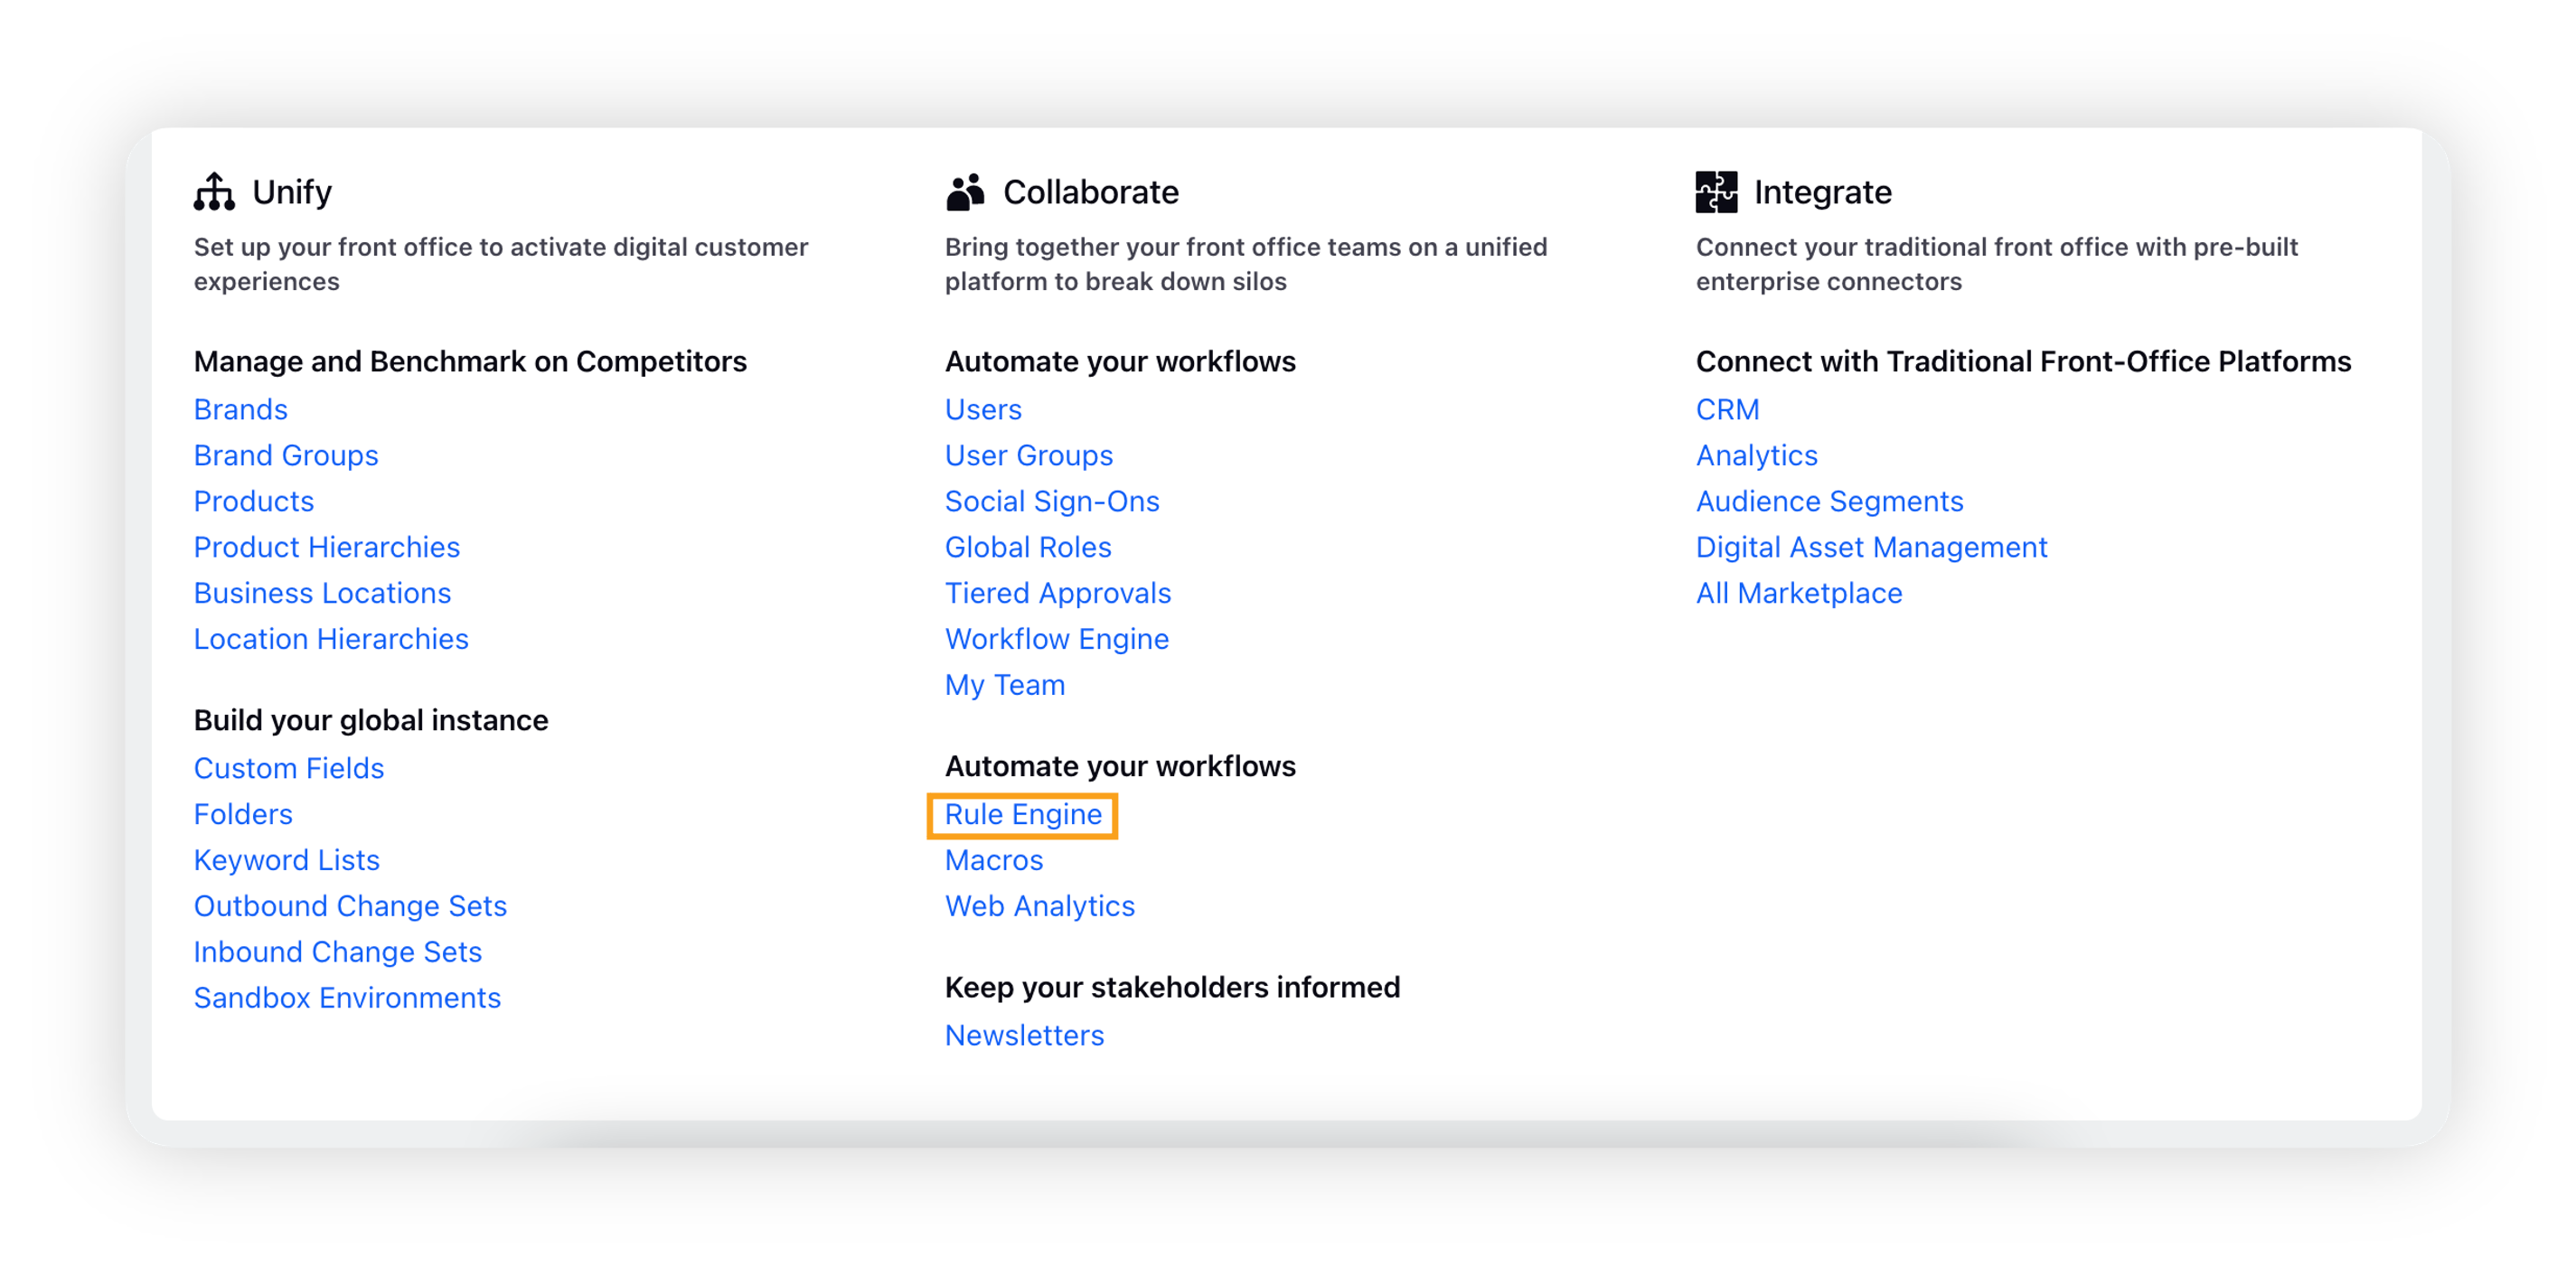Open User Groups
The image size is (2576, 1275).
[1029, 455]
